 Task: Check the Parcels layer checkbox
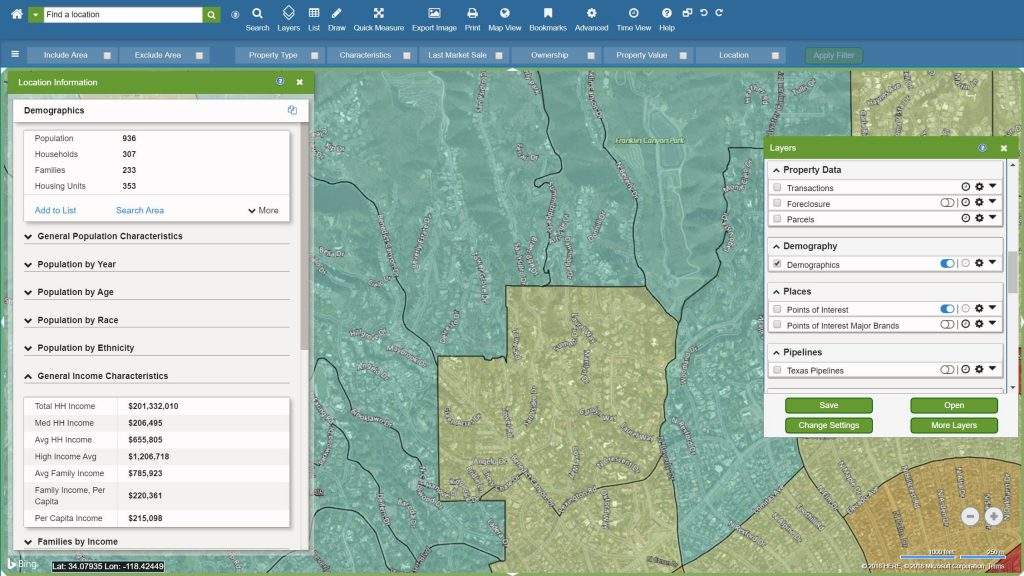[777, 219]
